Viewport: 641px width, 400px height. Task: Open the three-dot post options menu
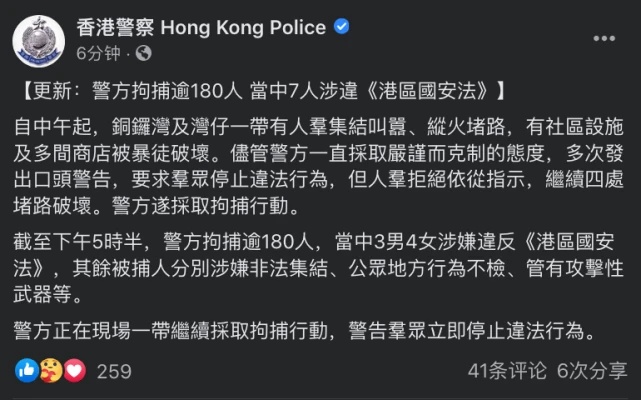(x=604, y=38)
